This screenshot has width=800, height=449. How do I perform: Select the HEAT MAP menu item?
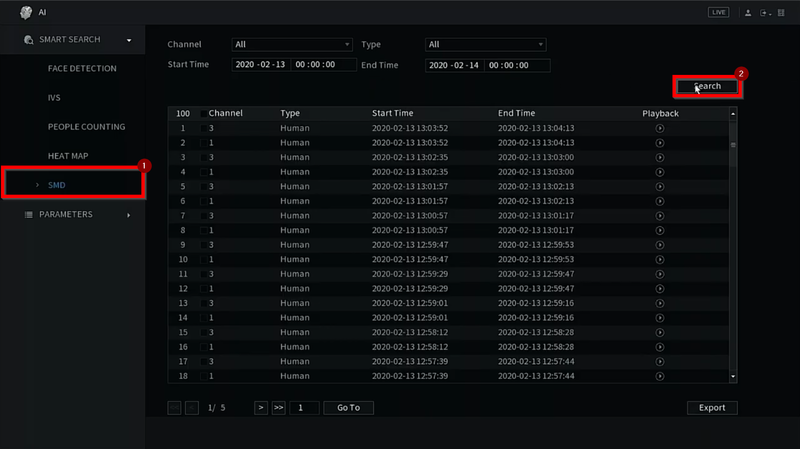click(x=68, y=156)
